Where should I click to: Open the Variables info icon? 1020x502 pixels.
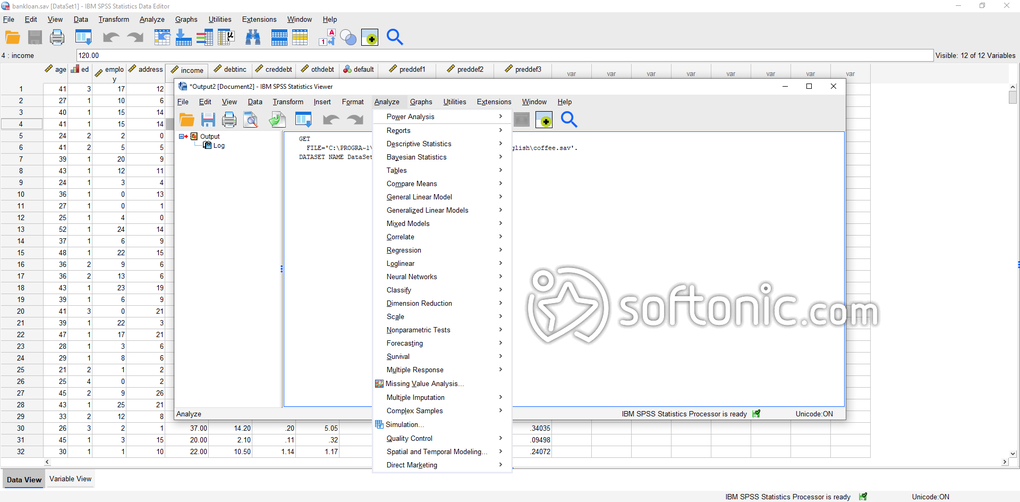[204, 37]
